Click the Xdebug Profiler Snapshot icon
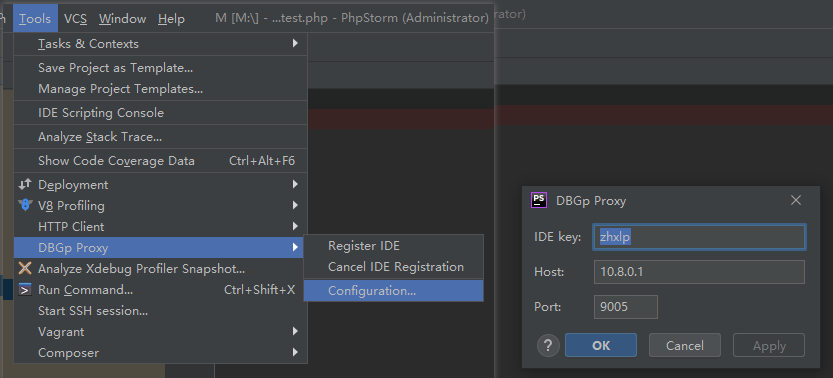 (25, 268)
